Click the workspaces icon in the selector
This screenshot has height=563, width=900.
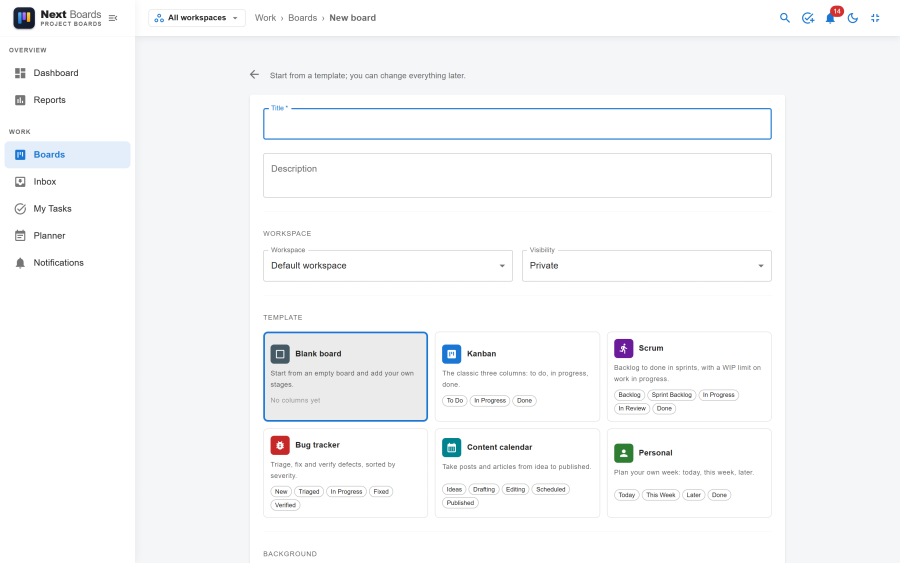coord(159,18)
